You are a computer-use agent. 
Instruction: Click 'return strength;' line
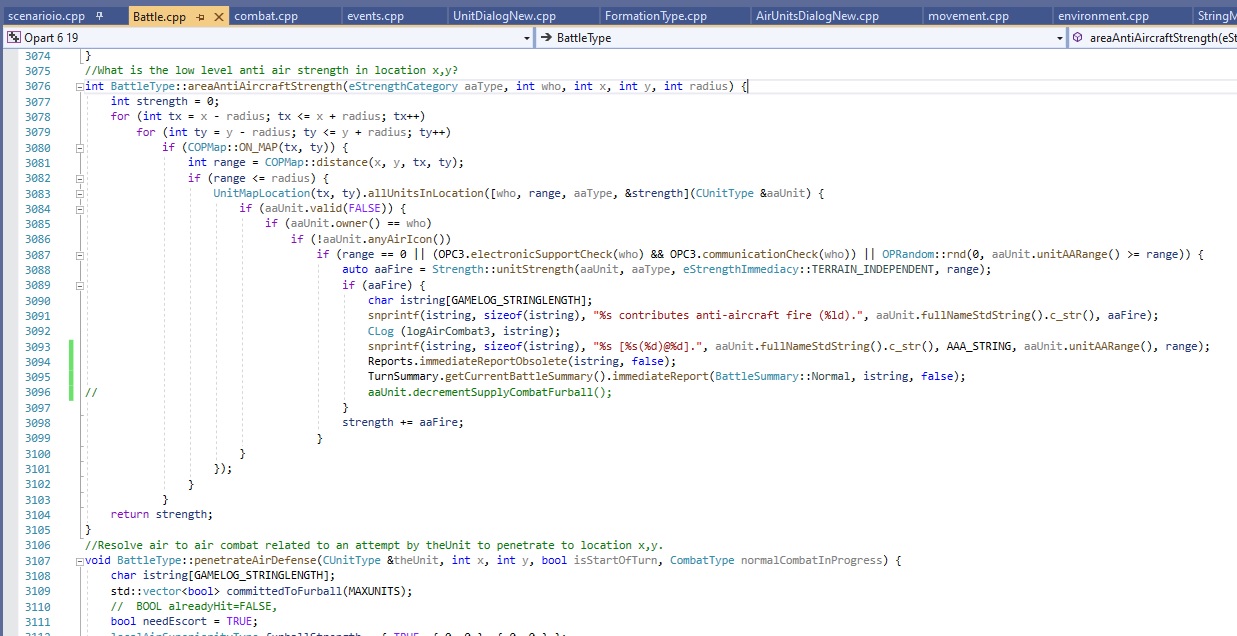coord(162,514)
